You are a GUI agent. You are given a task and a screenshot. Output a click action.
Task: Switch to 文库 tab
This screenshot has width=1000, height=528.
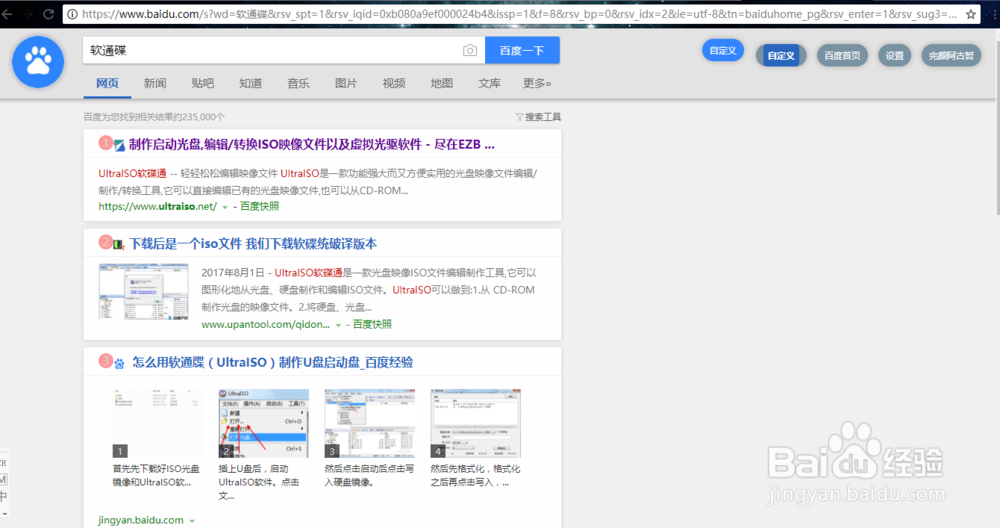[x=490, y=84]
